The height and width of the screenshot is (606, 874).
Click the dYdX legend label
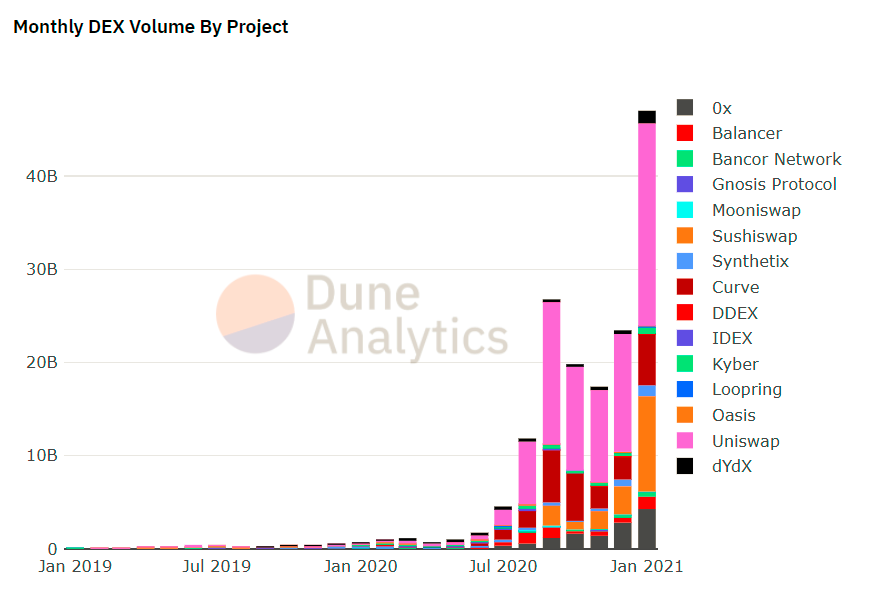pos(732,467)
